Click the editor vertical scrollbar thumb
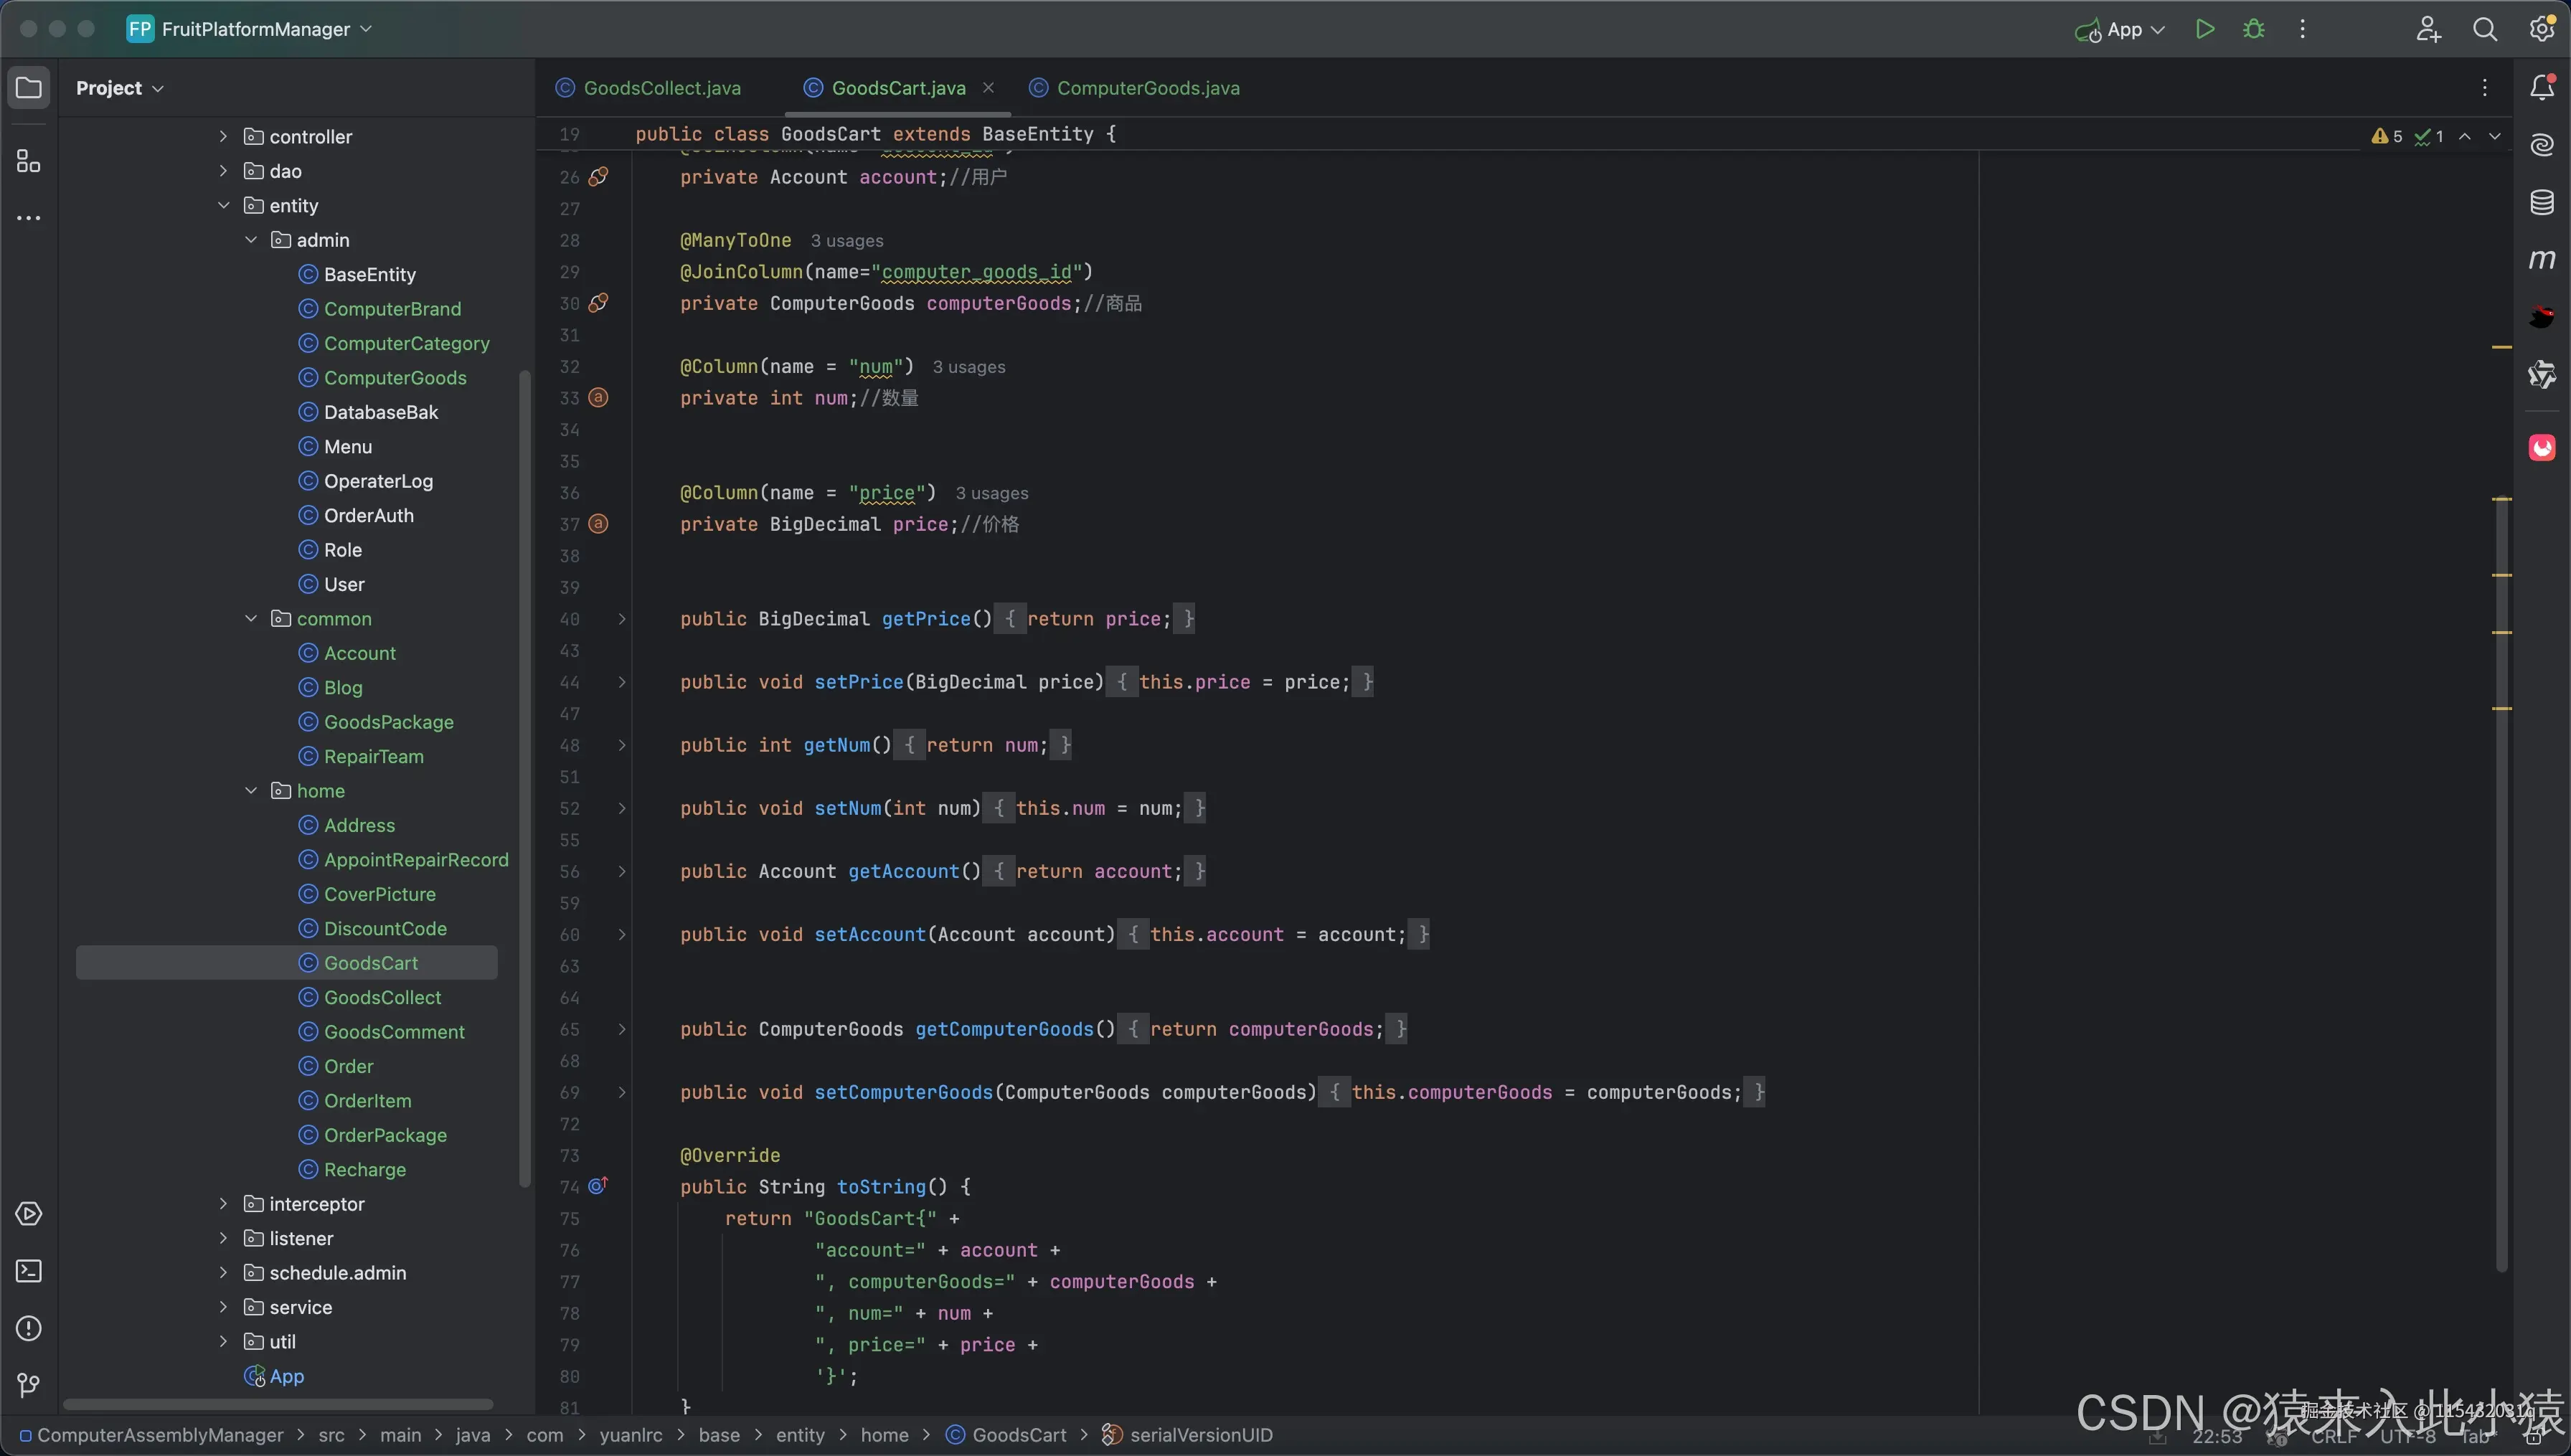Screen dimensions: 2571x1456 pos(2501,880)
